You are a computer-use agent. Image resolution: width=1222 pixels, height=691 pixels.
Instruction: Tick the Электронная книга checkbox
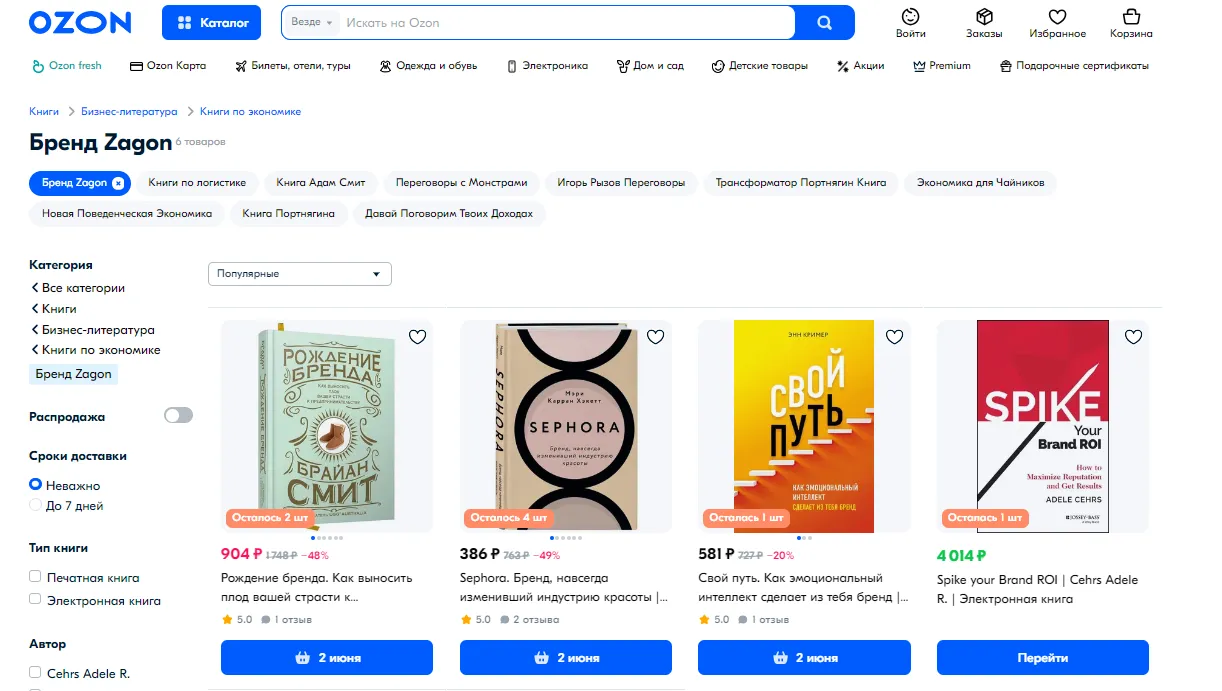pos(35,599)
